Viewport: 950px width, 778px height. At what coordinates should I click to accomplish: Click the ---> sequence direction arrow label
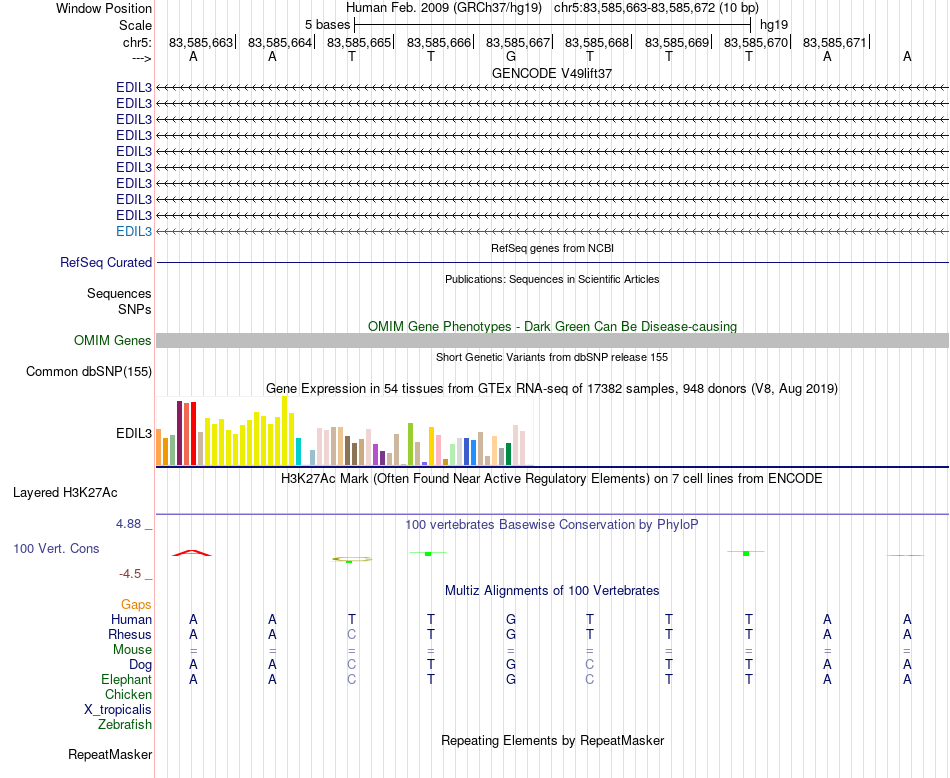click(141, 58)
